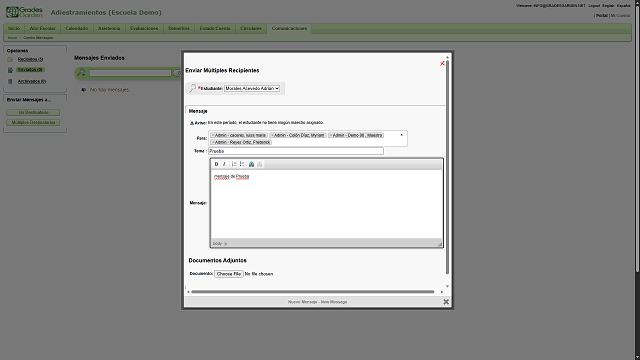Click the insert link editor icon
The width and height of the screenshot is (640, 360).
[x=251, y=164]
